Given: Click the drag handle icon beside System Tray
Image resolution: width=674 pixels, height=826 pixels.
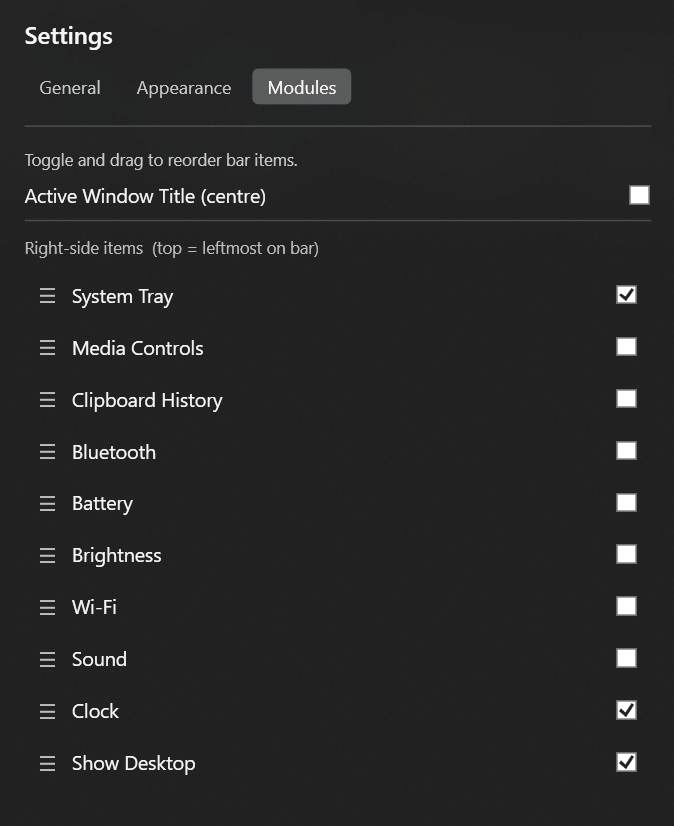Looking at the screenshot, I should 47,296.
